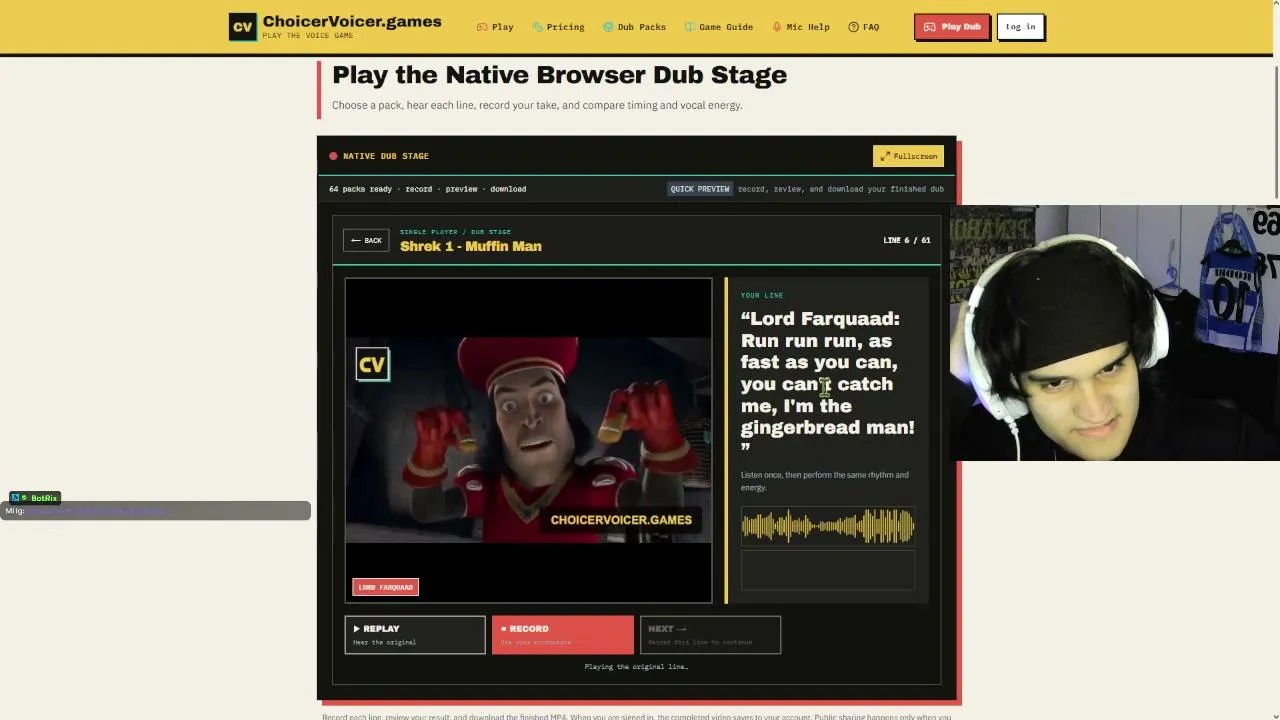
Task: Browse the Dub Packs section
Action: coord(634,27)
